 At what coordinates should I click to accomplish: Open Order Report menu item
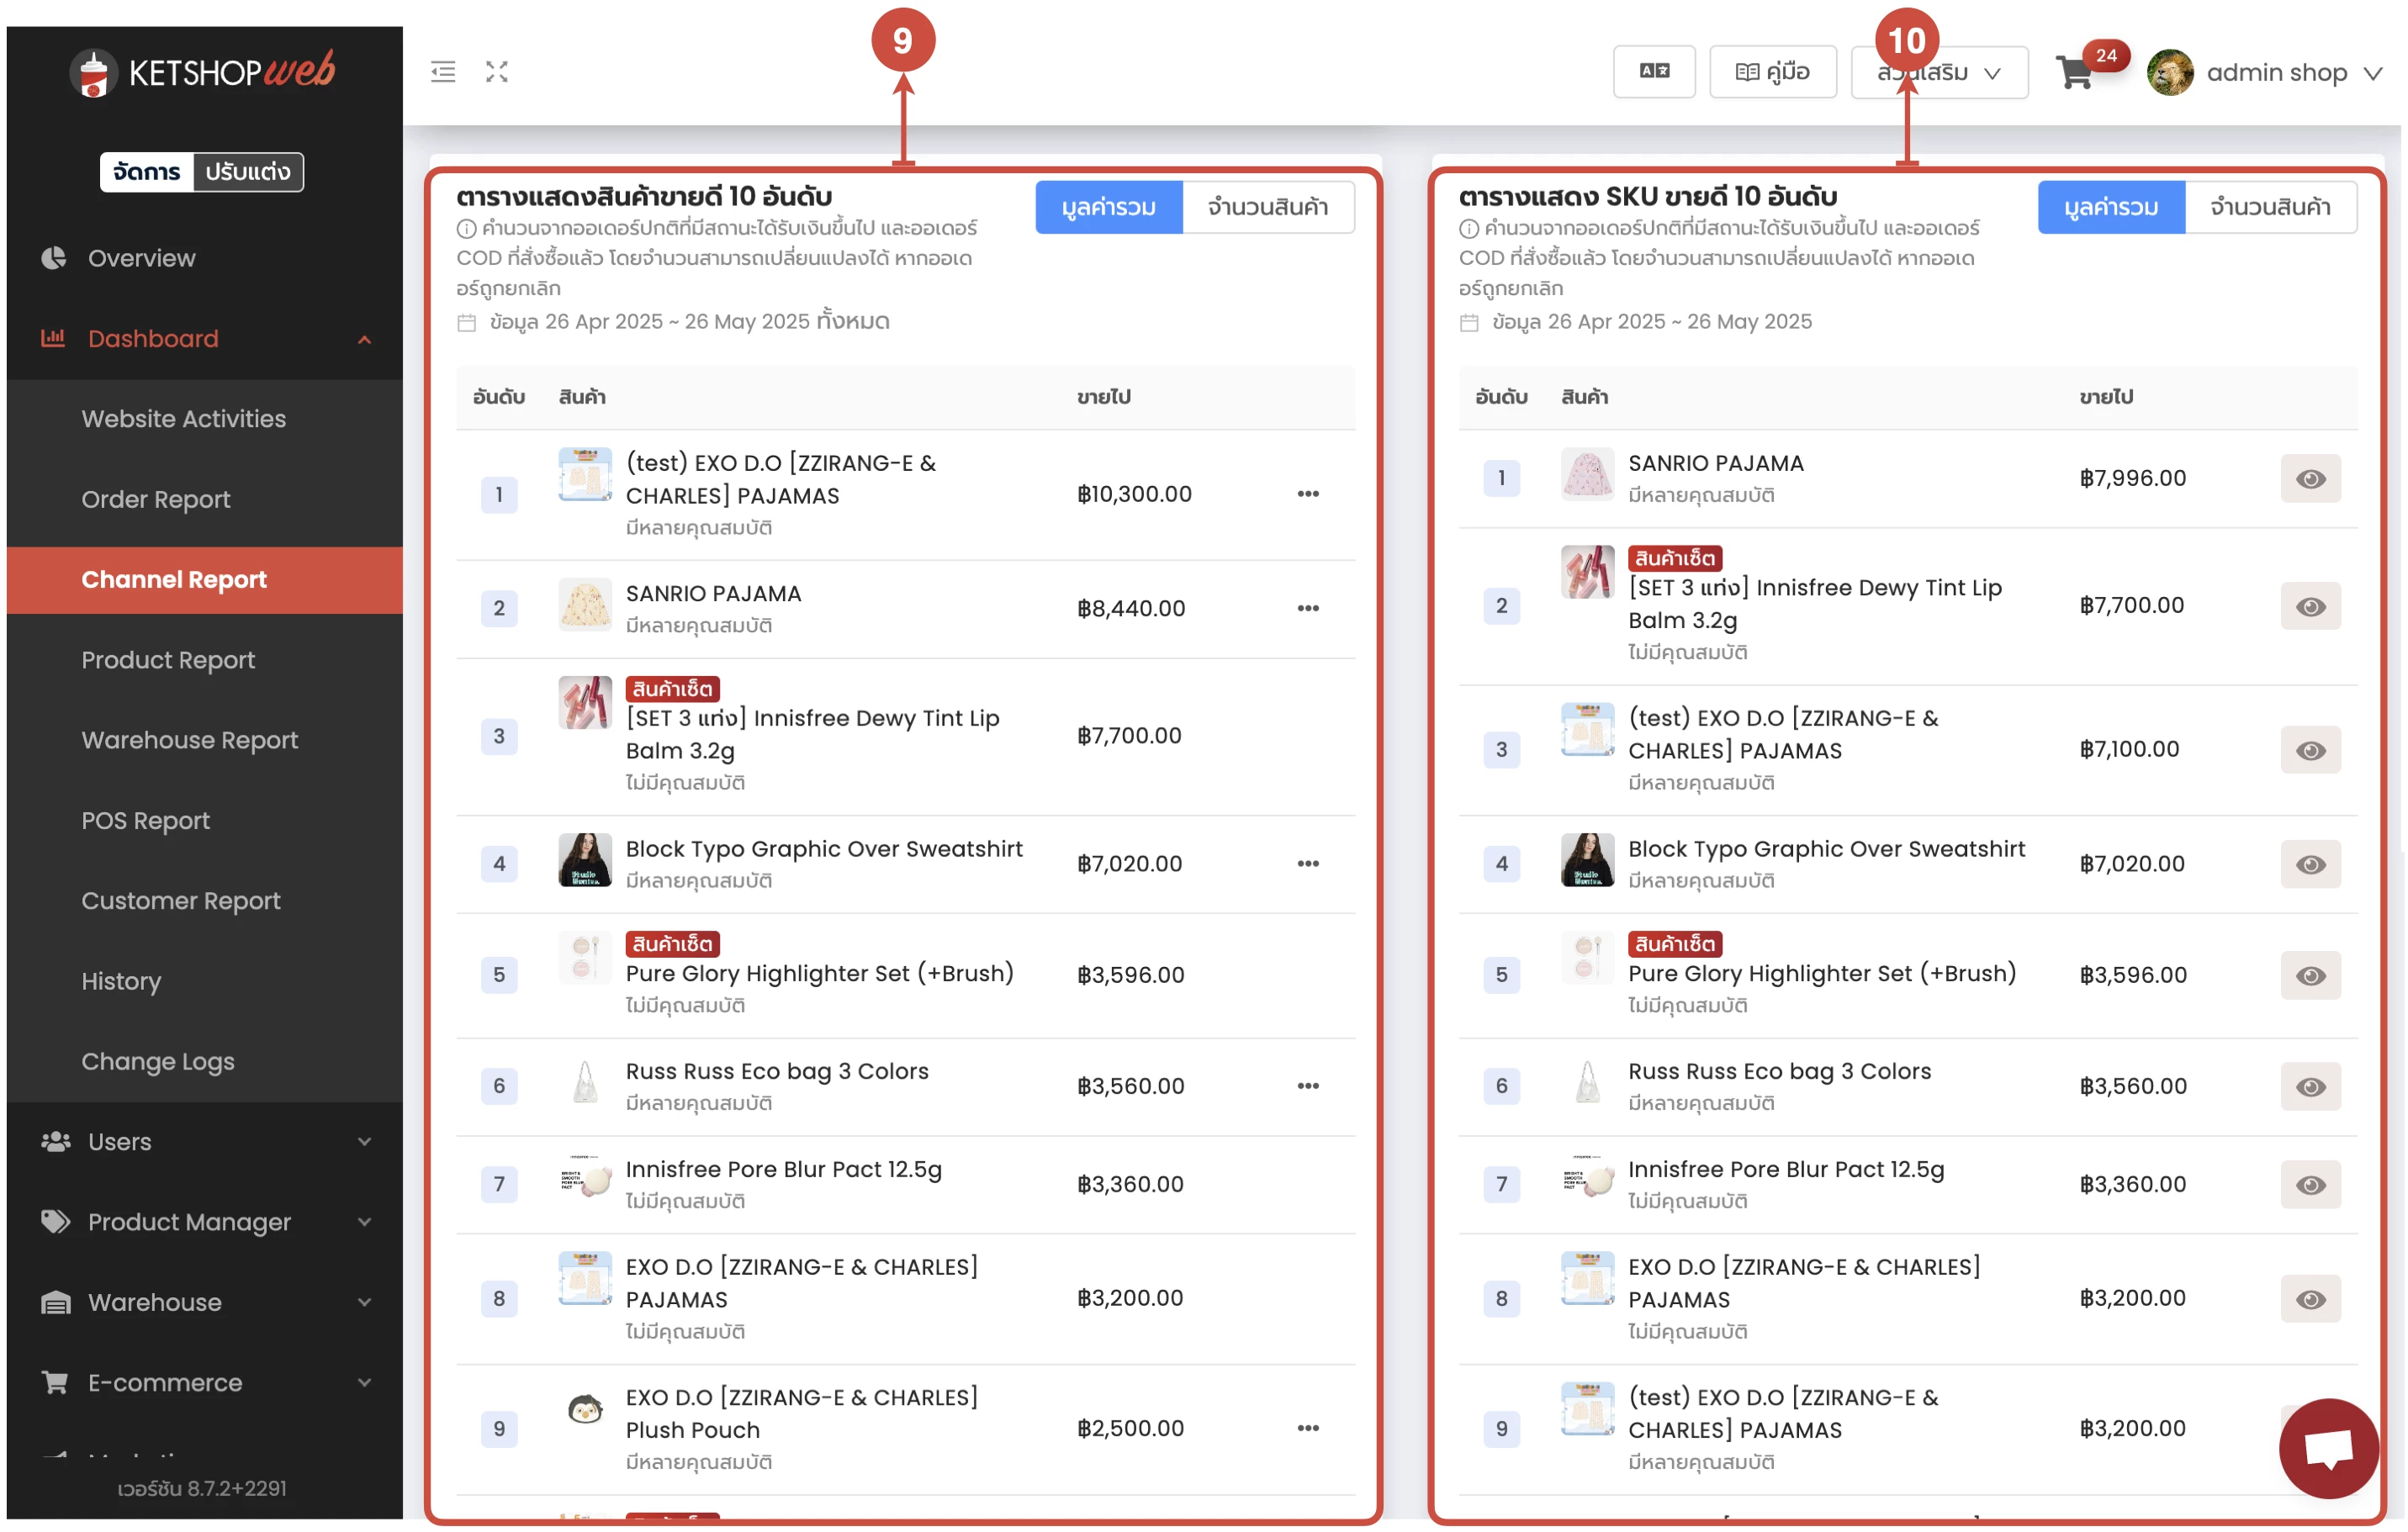[x=204, y=499]
